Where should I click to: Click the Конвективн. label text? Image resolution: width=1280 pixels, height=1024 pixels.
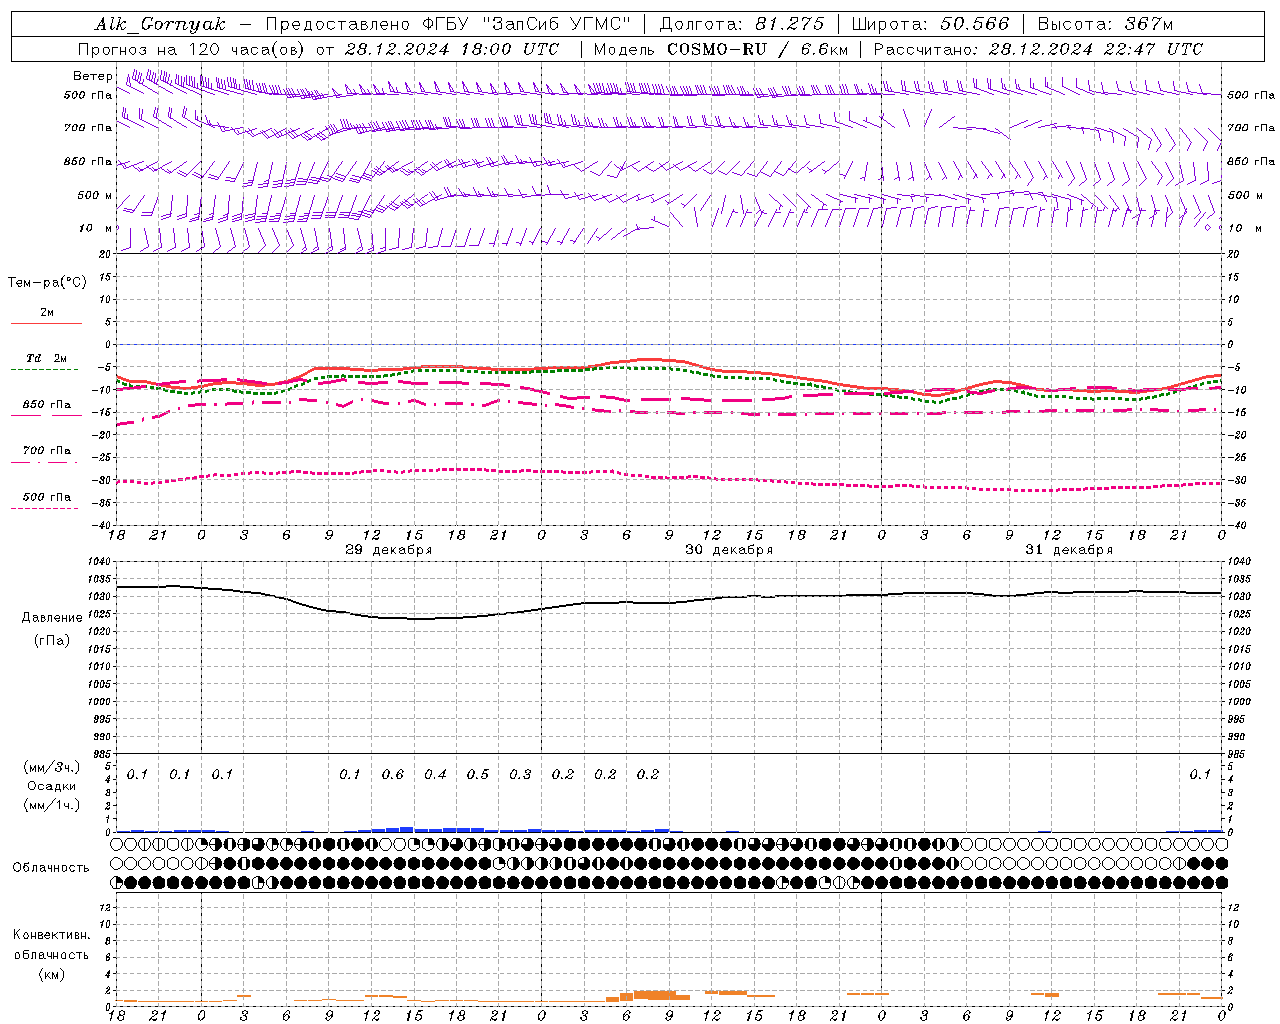point(52,935)
